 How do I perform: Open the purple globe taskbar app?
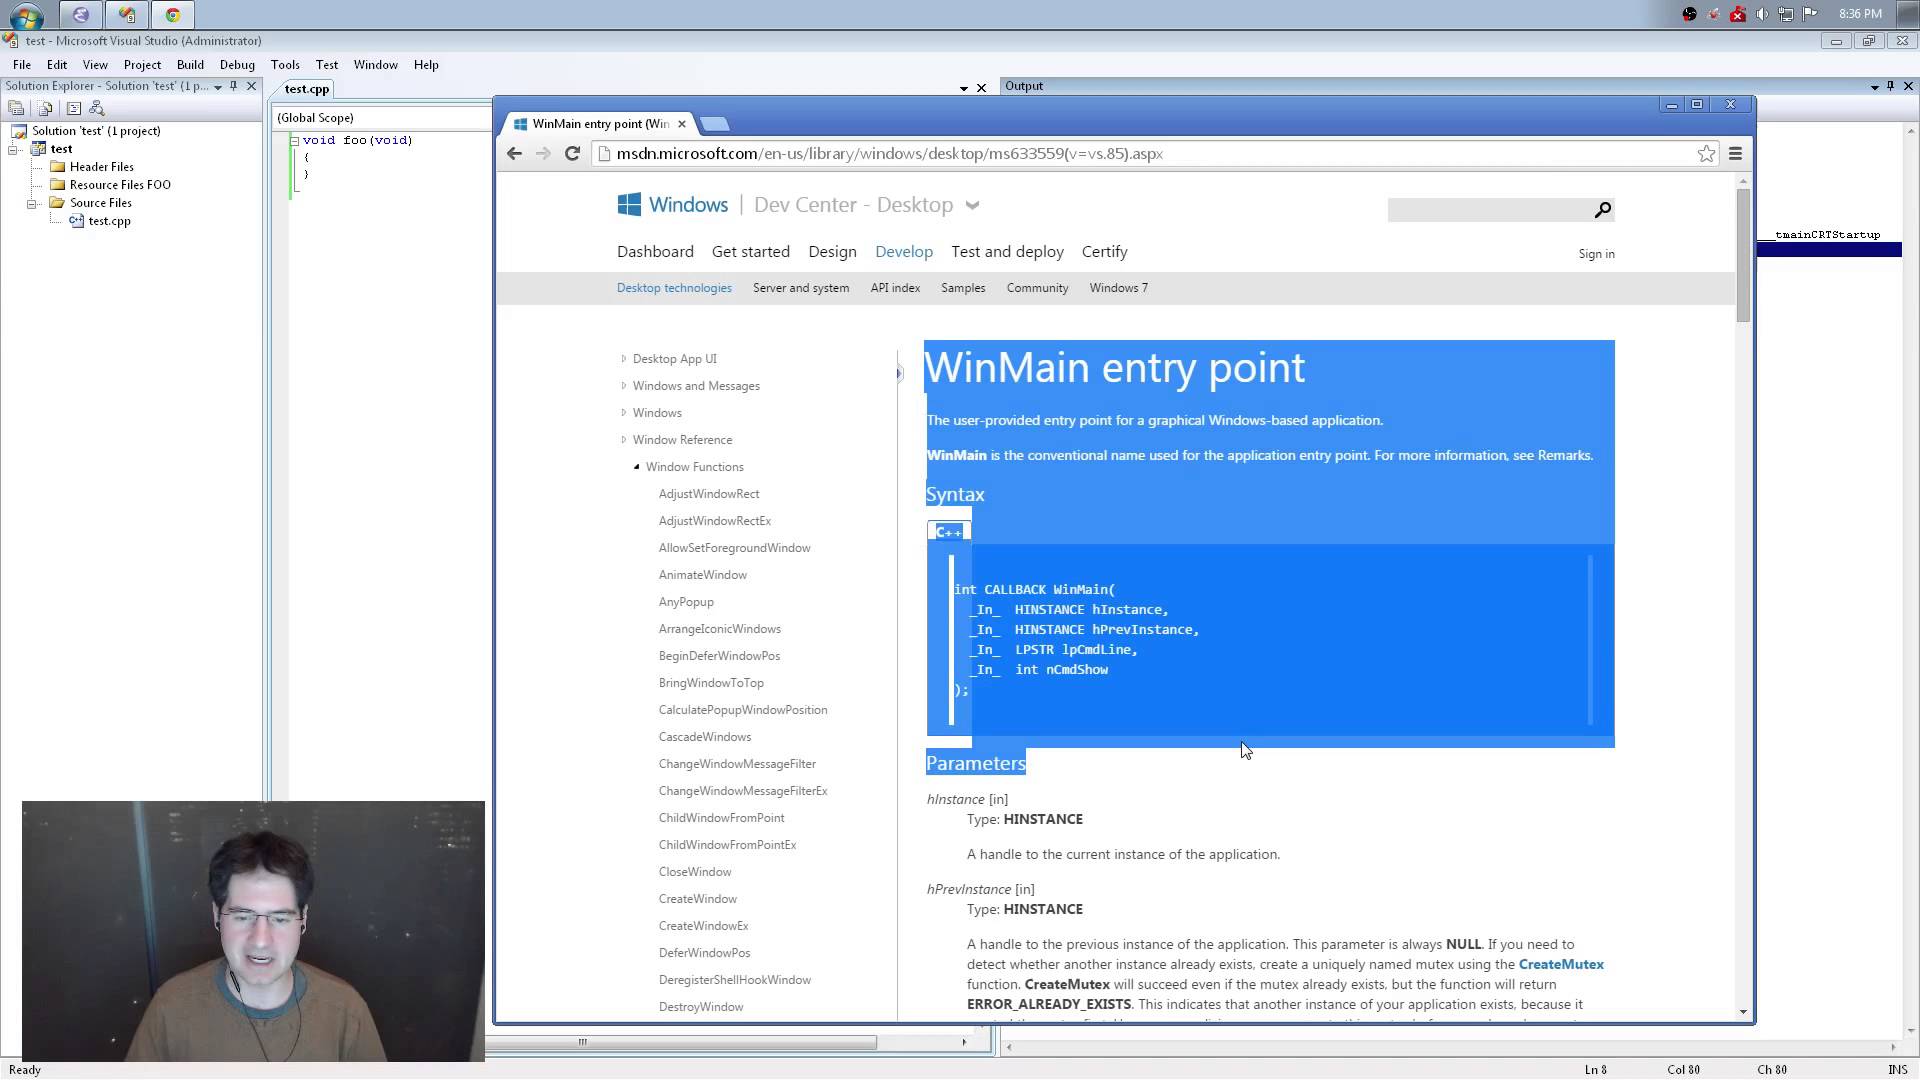click(x=80, y=15)
